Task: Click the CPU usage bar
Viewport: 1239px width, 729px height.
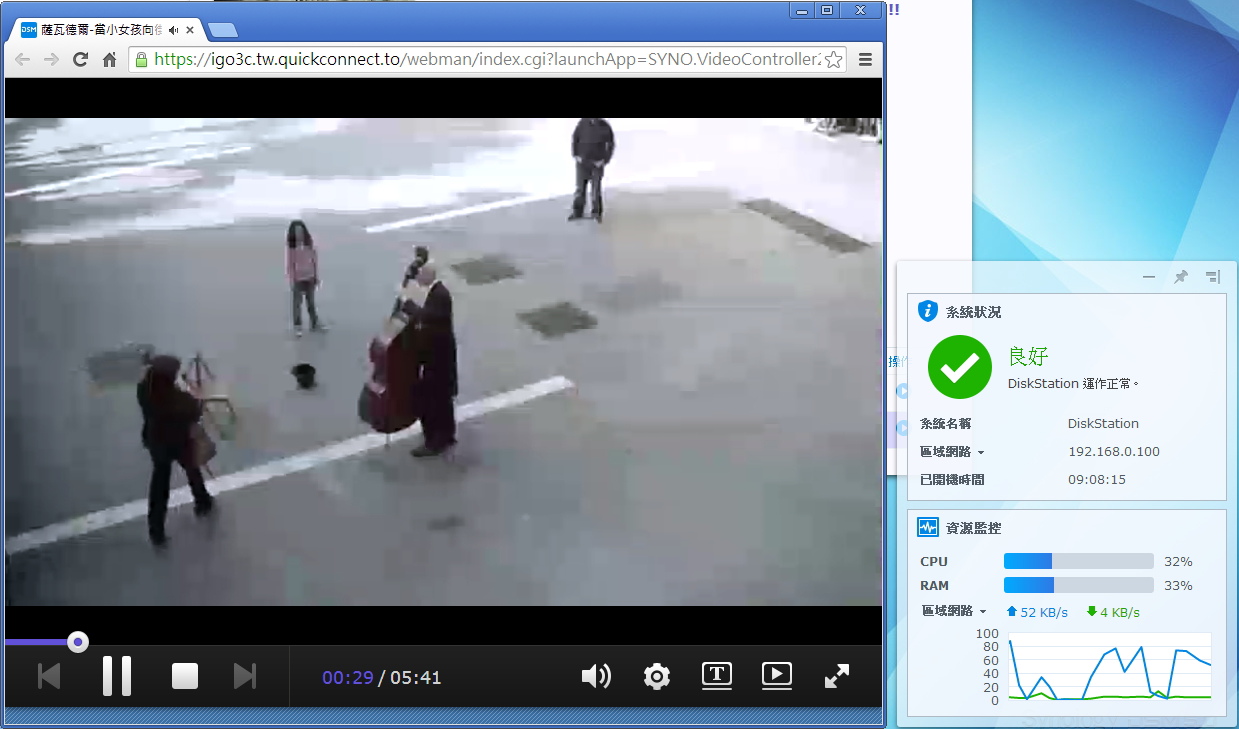Action: click(x=1079, y=561)
